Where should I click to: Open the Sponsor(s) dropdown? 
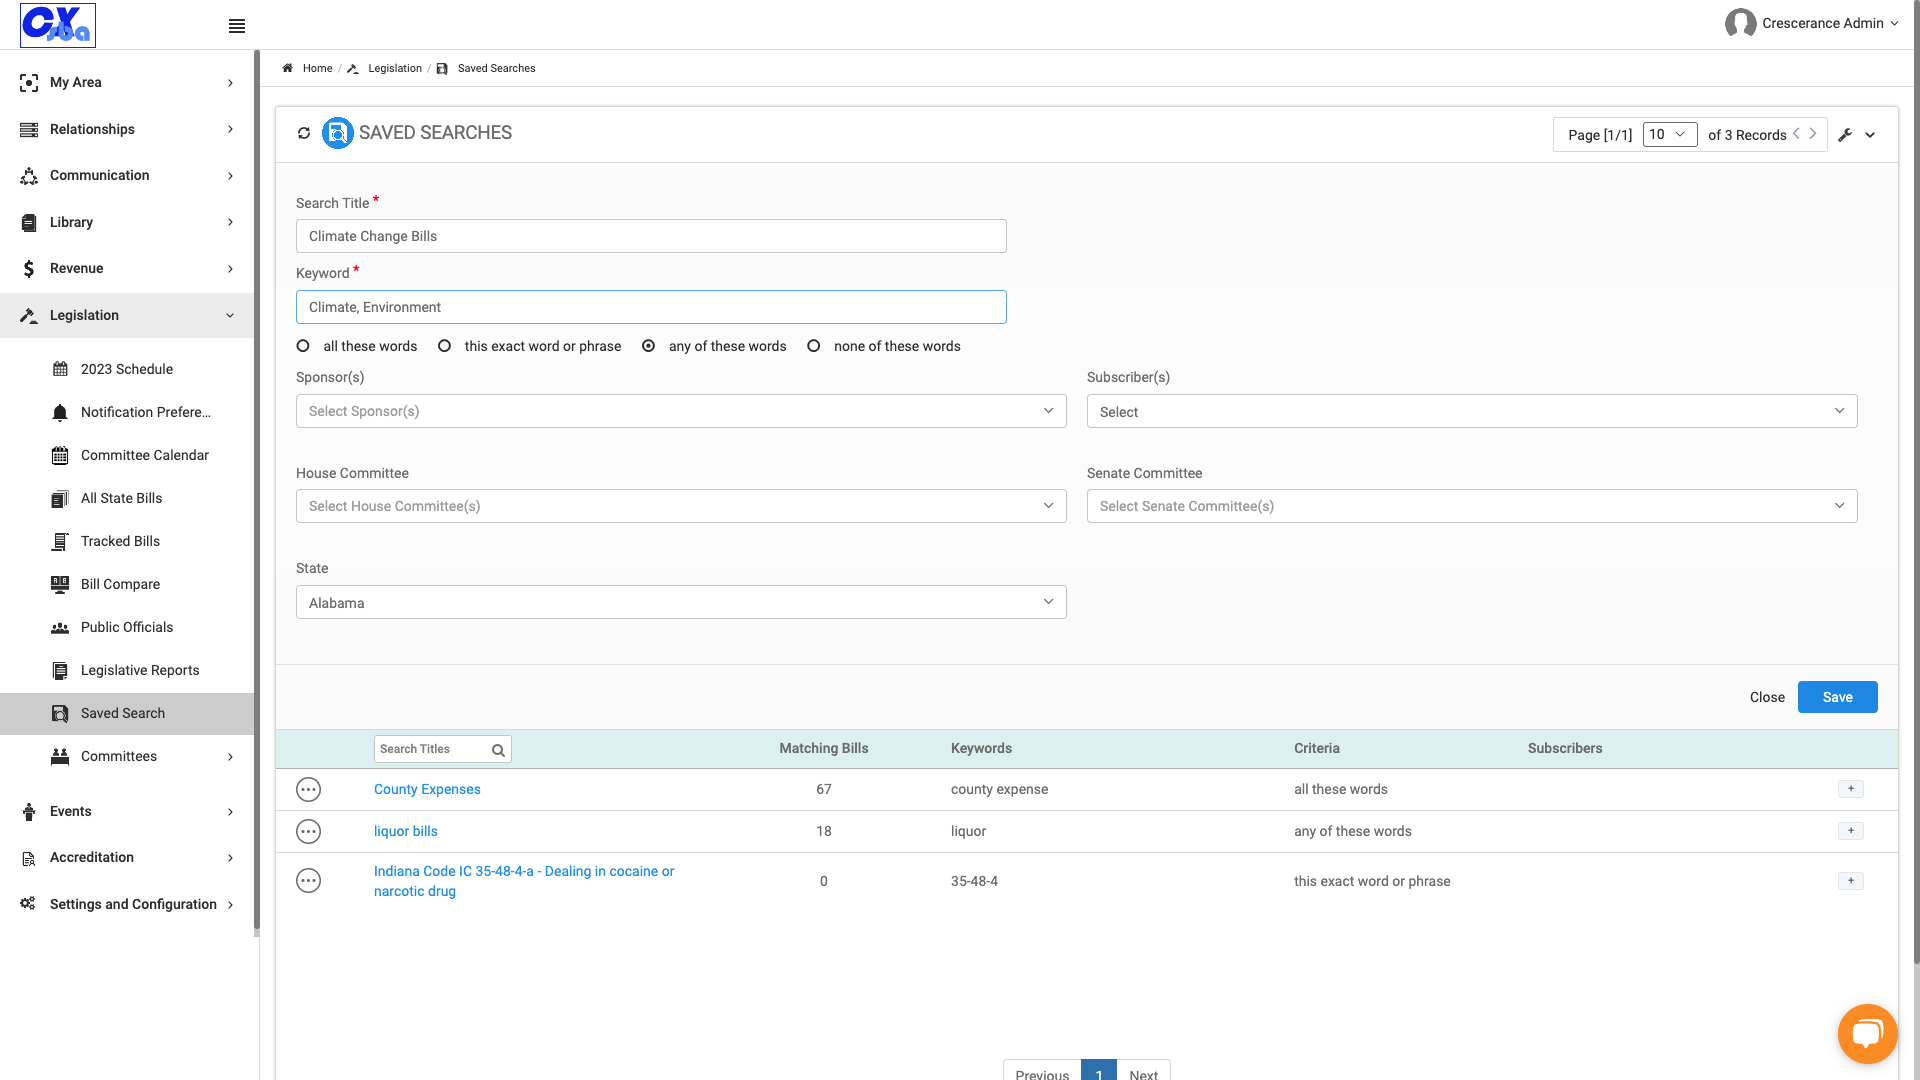tap(681, 411)
